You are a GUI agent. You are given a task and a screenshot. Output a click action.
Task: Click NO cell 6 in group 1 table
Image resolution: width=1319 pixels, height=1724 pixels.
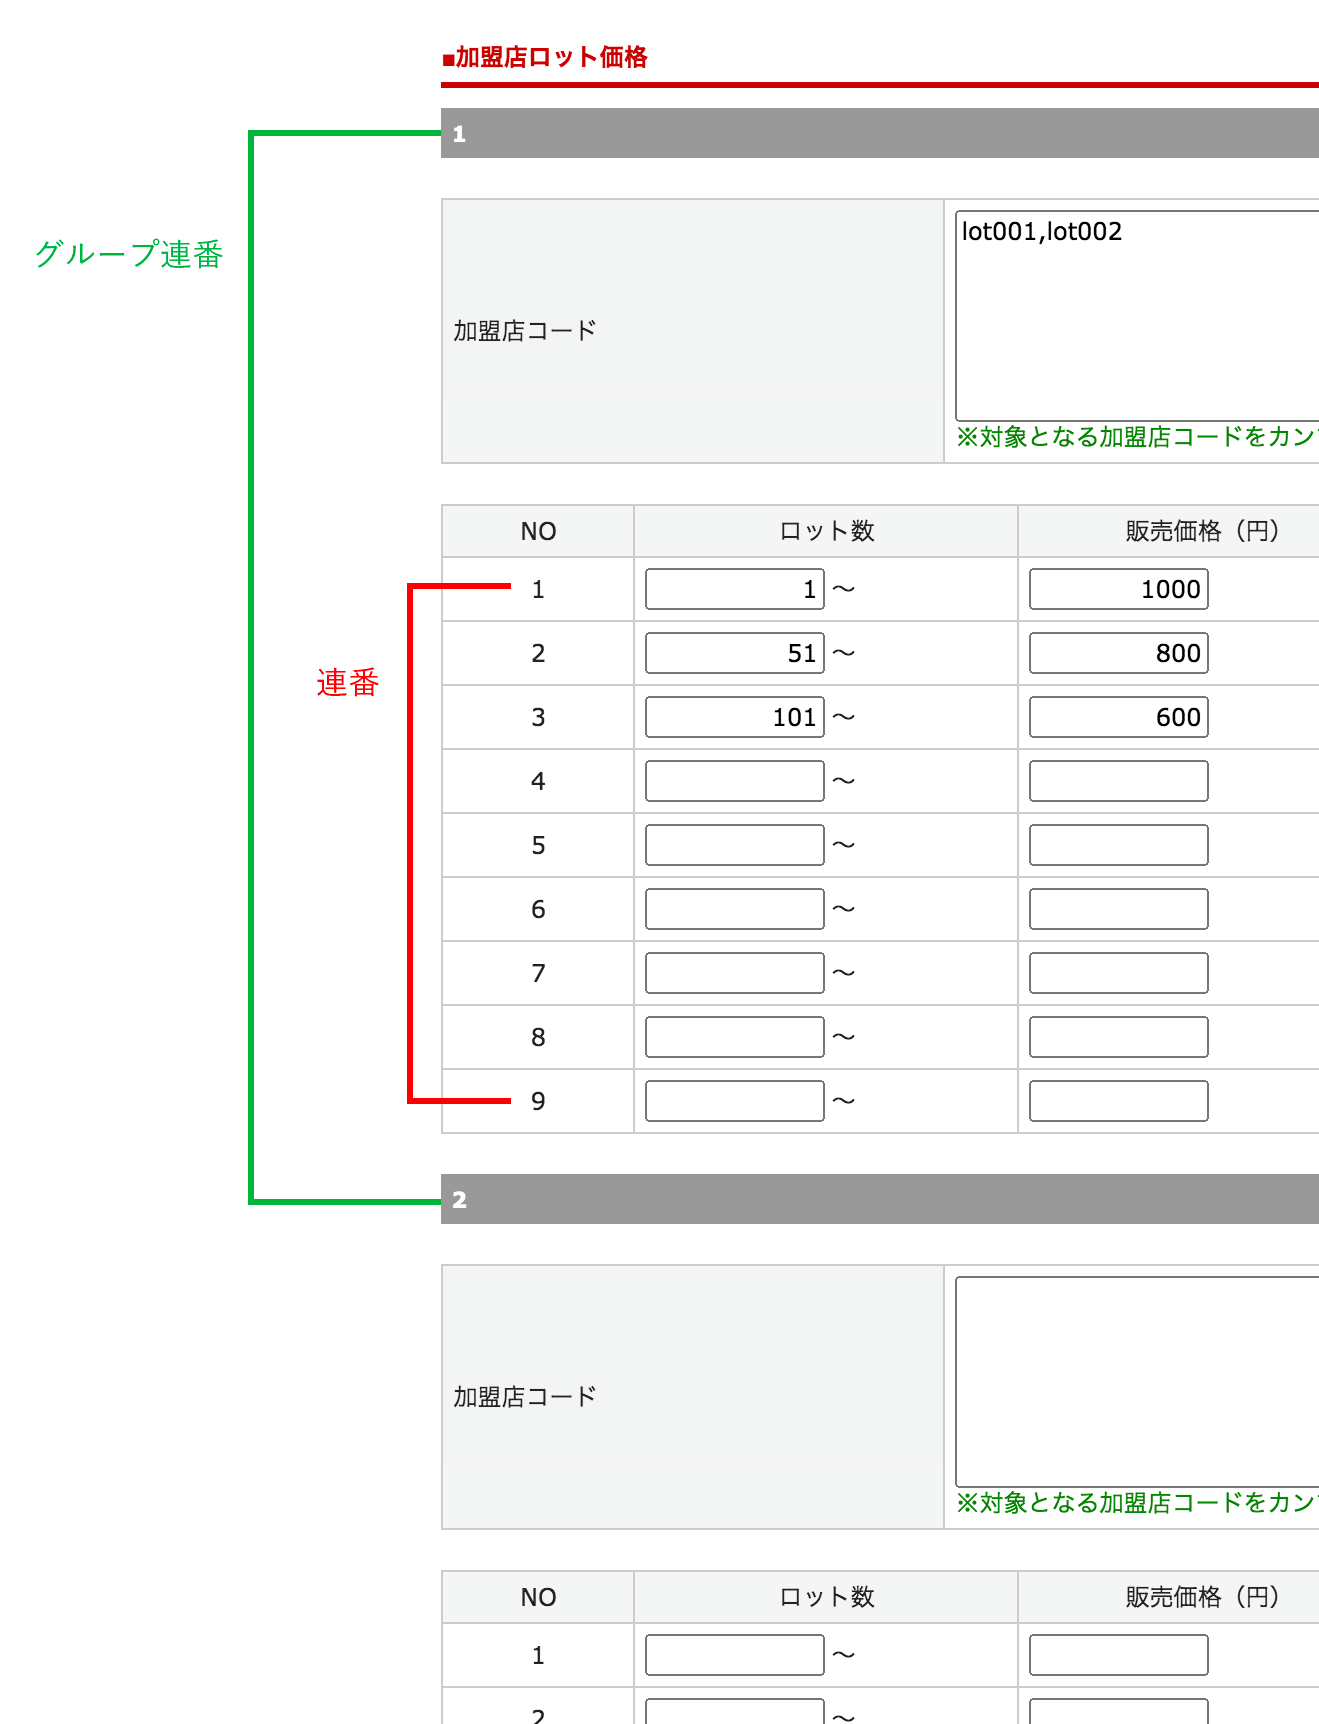point(538,909)
